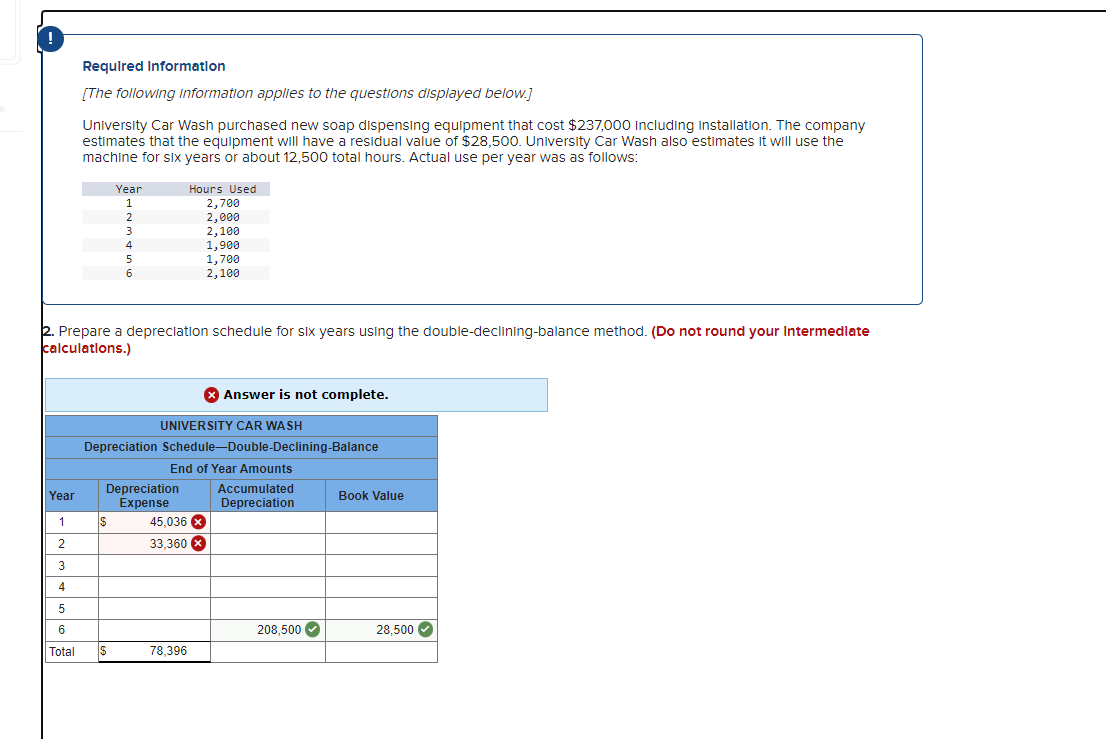Screen dimensions: 1106x742
Task: Select Year 5 book value cell
Action: (x=382, y=609)
